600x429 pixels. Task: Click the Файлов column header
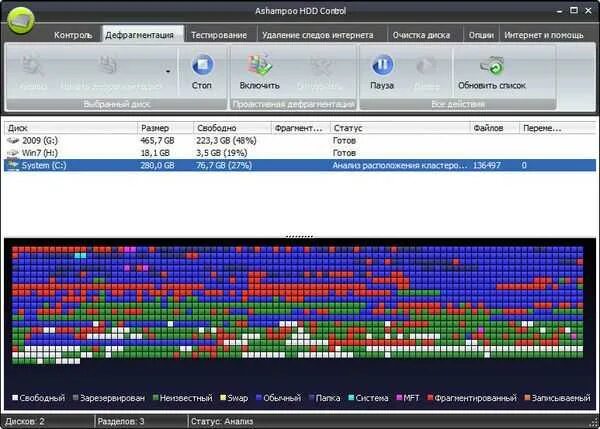pos(495,128)
